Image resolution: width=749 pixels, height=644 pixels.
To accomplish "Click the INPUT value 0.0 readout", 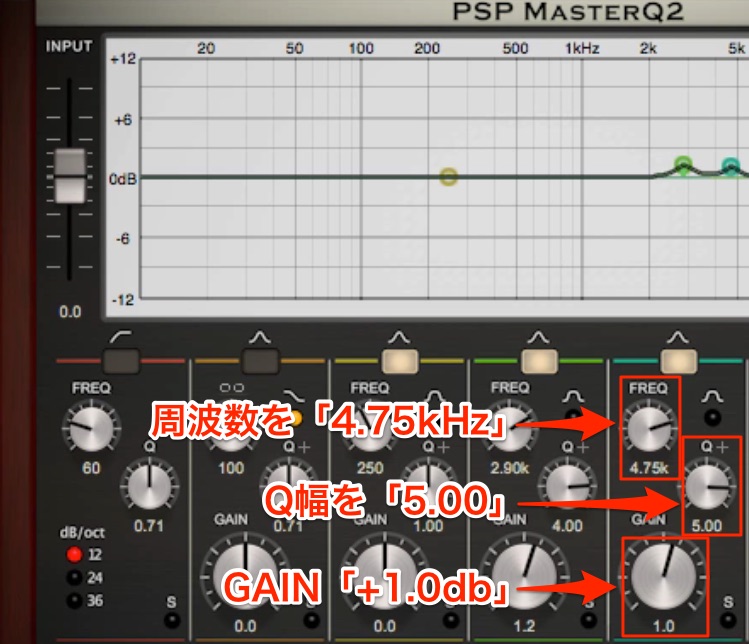I will pyautogui.click(x=70, y=312).
